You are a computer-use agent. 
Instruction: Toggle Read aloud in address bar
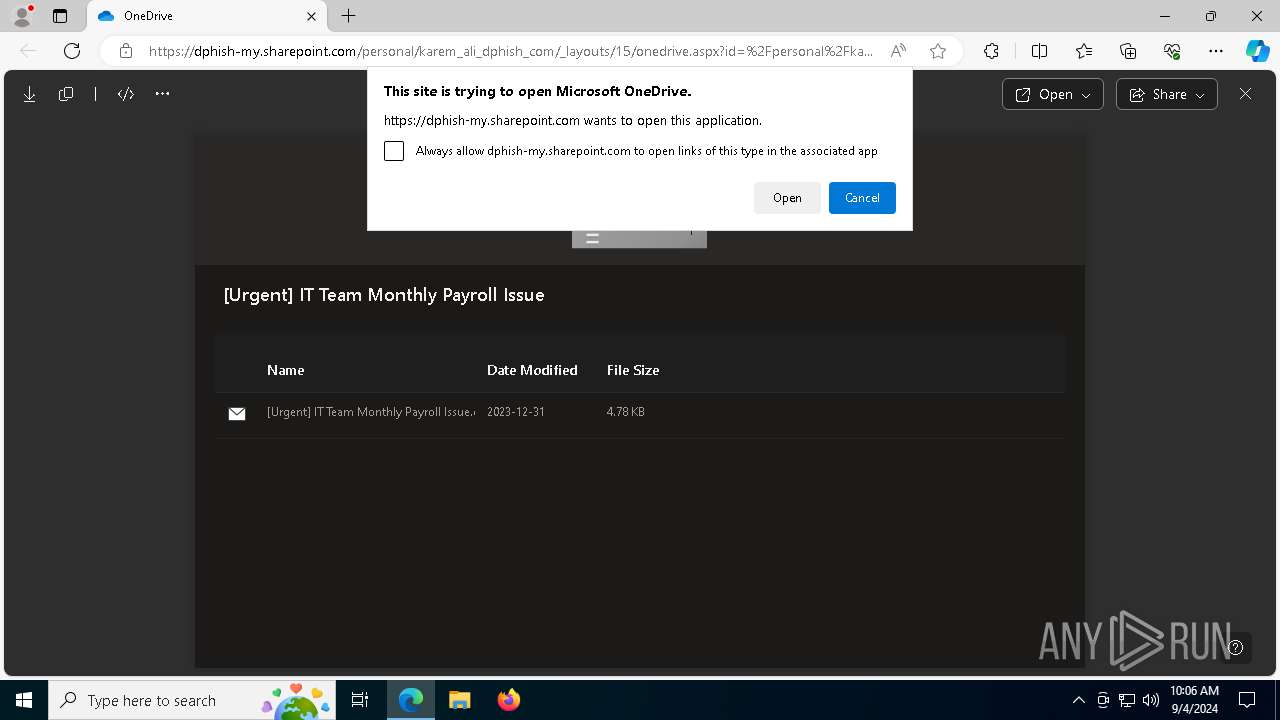point(898,51)
